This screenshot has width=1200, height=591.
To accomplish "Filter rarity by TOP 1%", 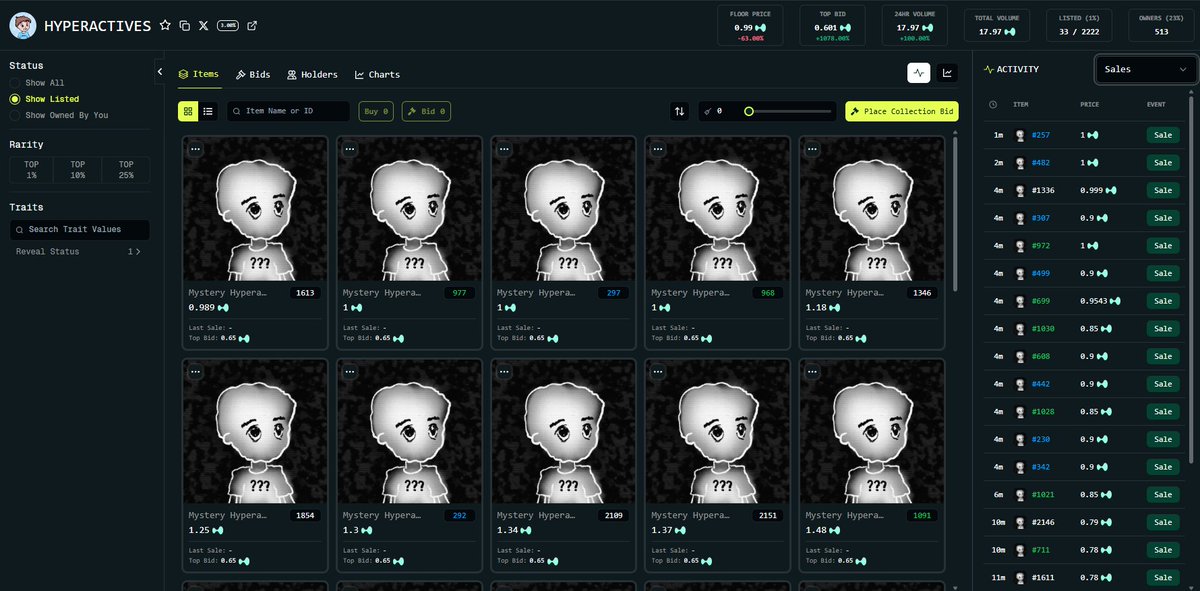I will pyautogui.click(x=31, y=169).
